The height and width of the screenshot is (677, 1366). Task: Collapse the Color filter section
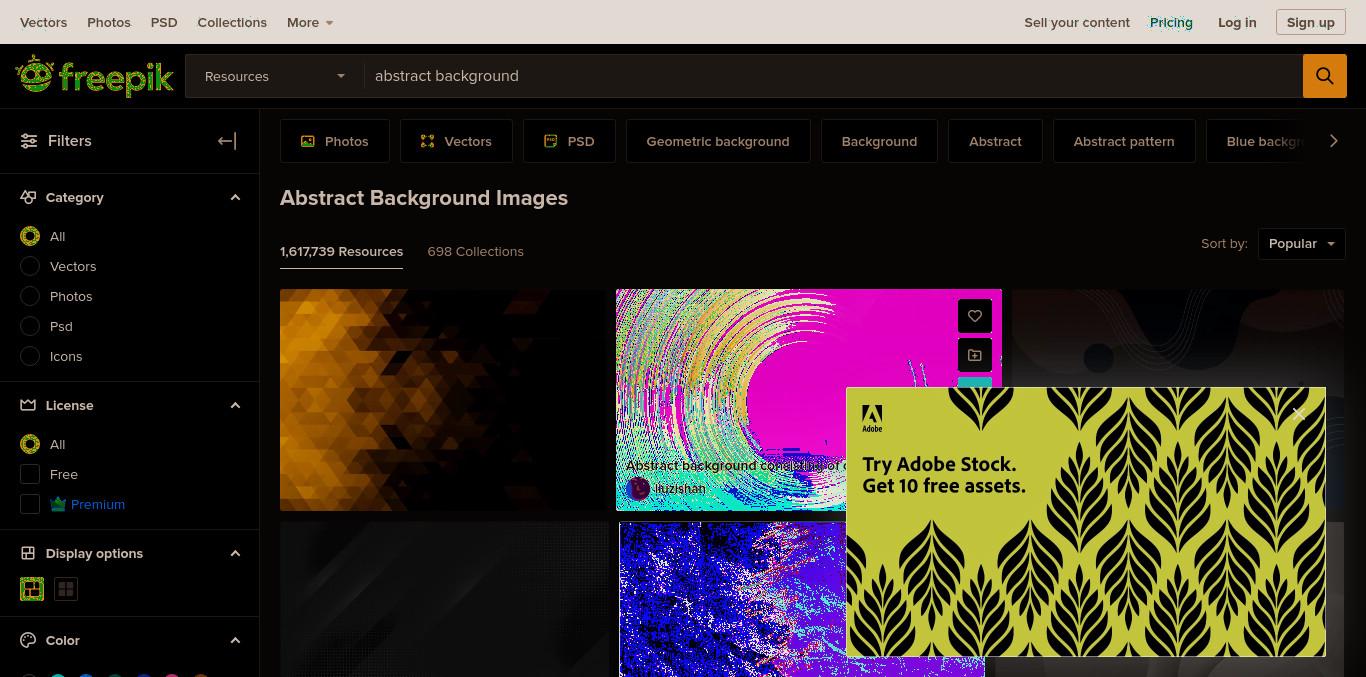[235, 640]
